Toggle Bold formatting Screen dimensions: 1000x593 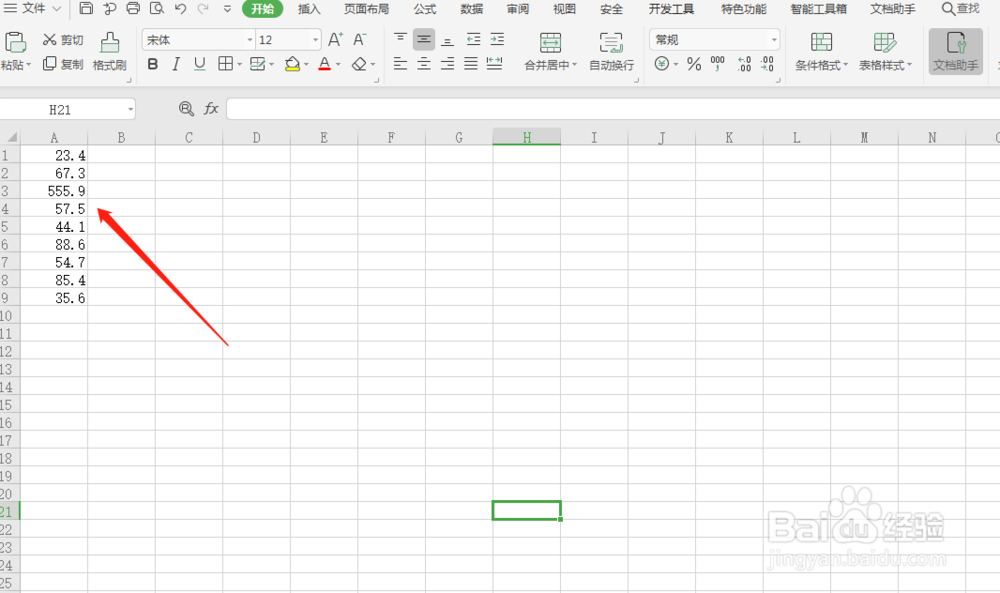click(152, 64)
